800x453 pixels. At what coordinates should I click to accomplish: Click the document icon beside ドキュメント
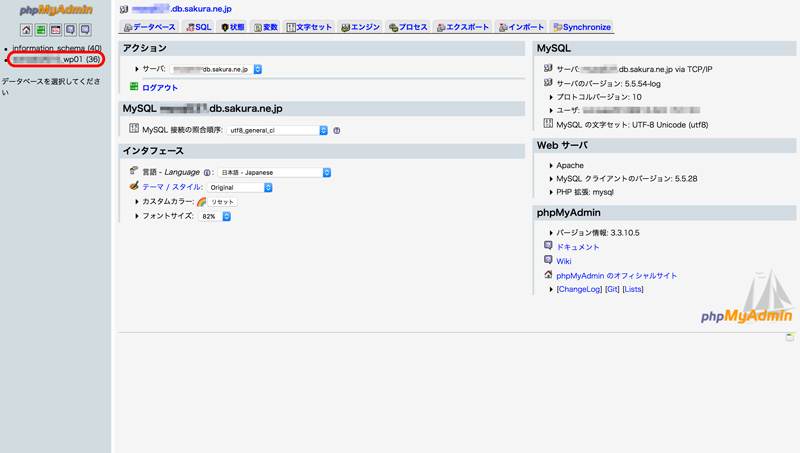click(548, 245)
